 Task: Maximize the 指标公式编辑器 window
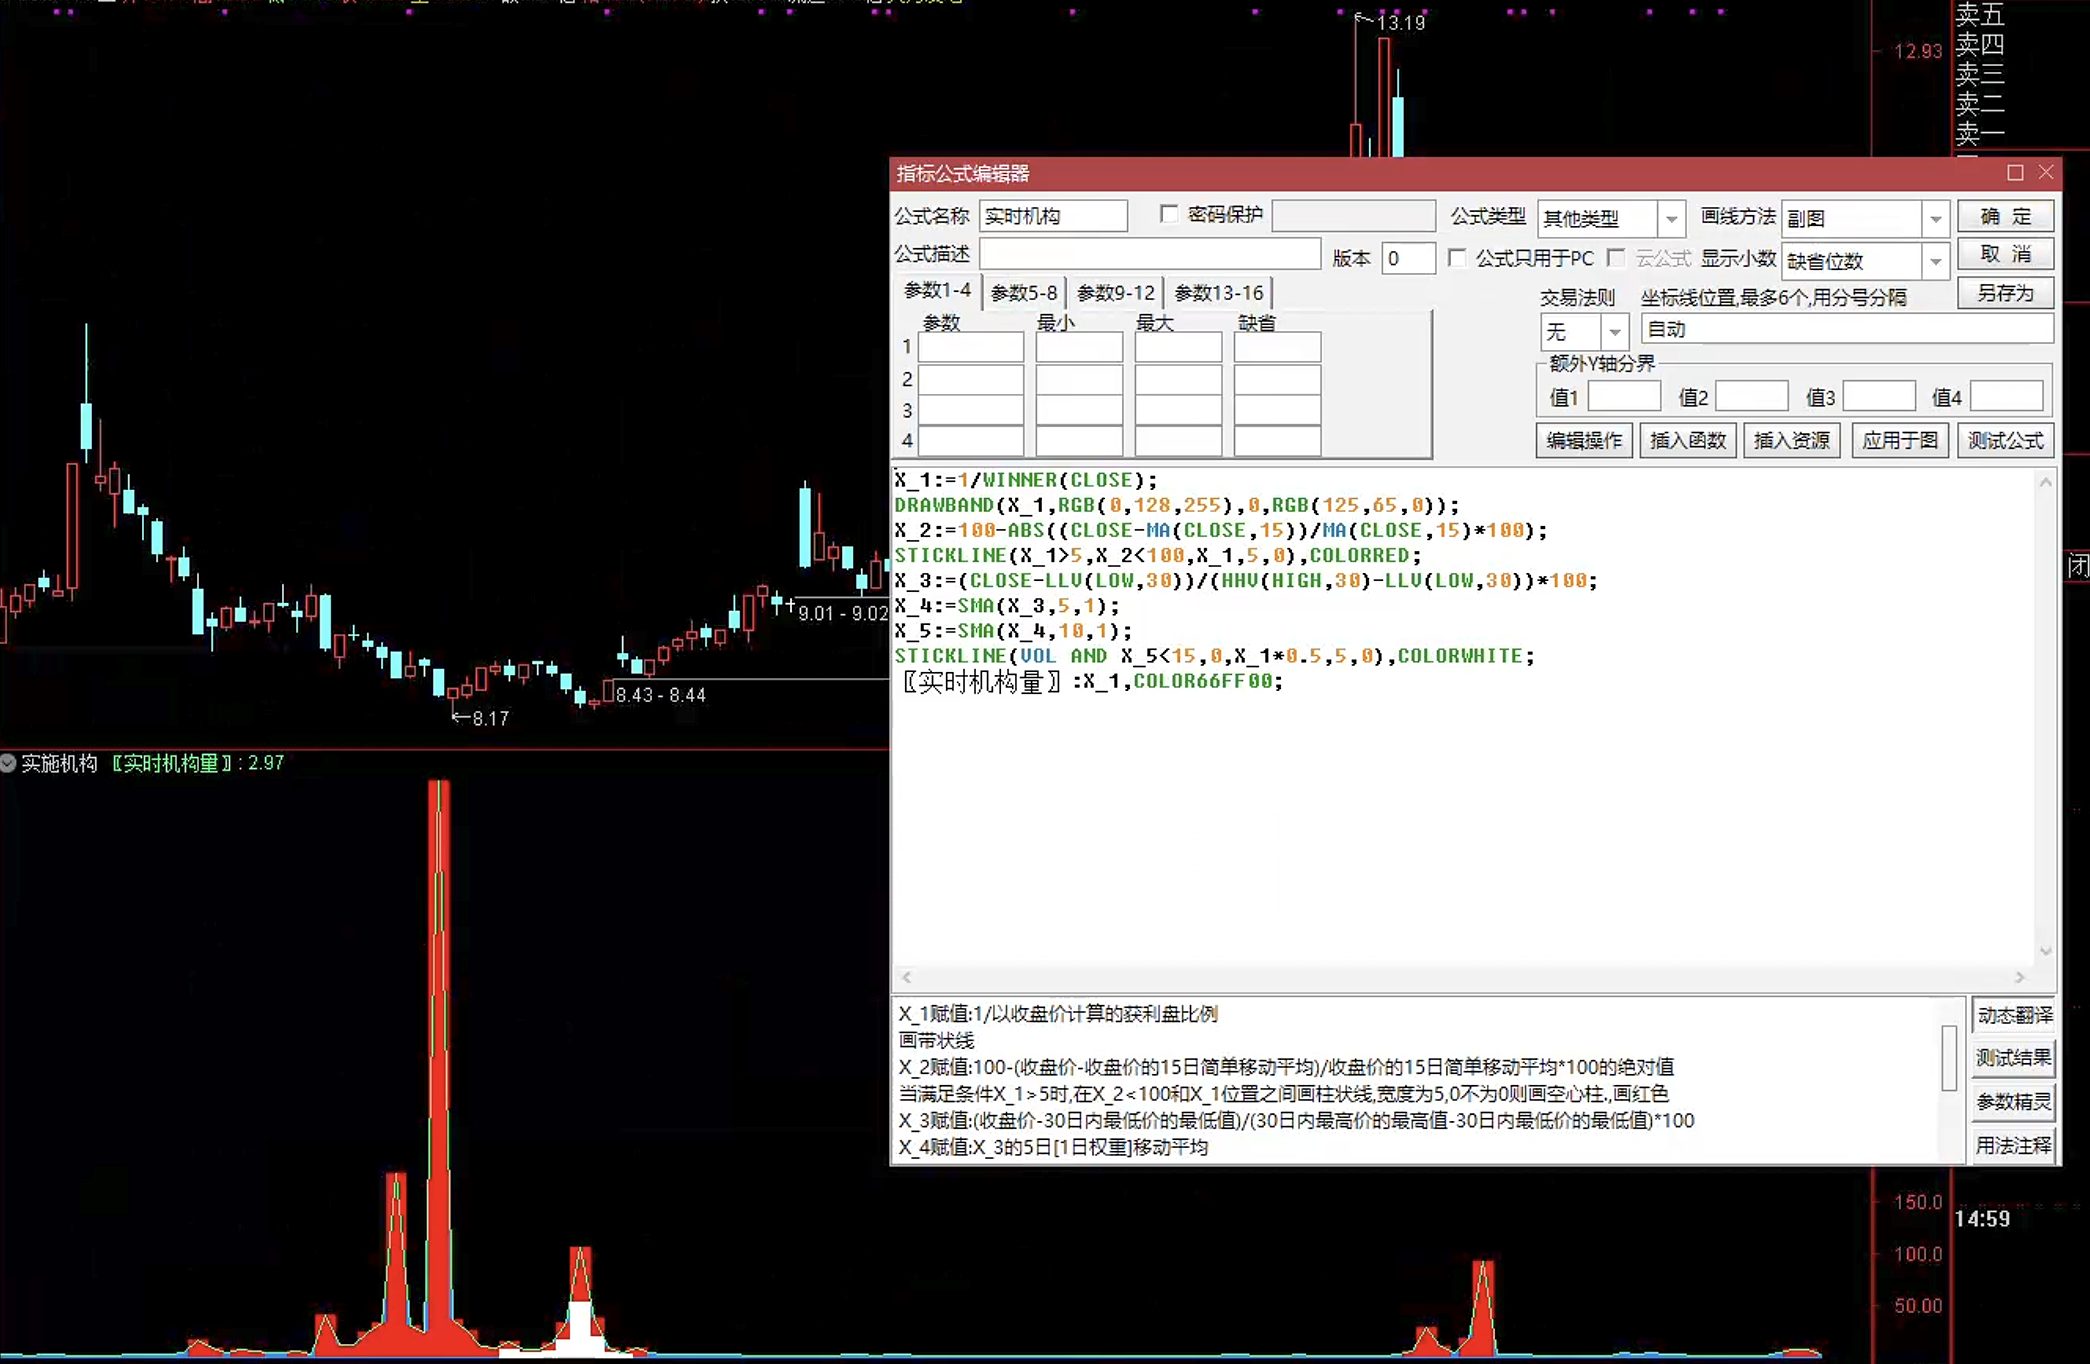pos(2015,173)
